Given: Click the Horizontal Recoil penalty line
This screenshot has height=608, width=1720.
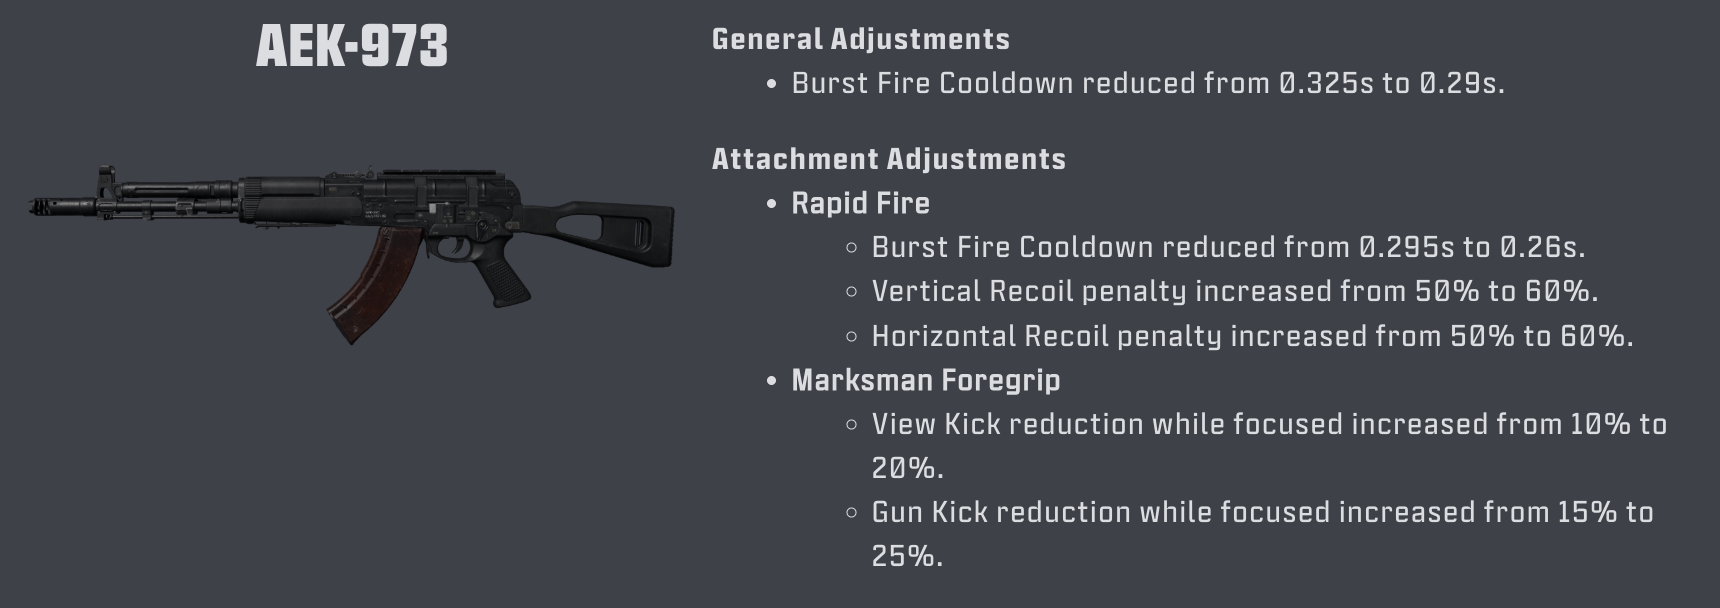Looking at the screenshot, I should click(1252, 335).
